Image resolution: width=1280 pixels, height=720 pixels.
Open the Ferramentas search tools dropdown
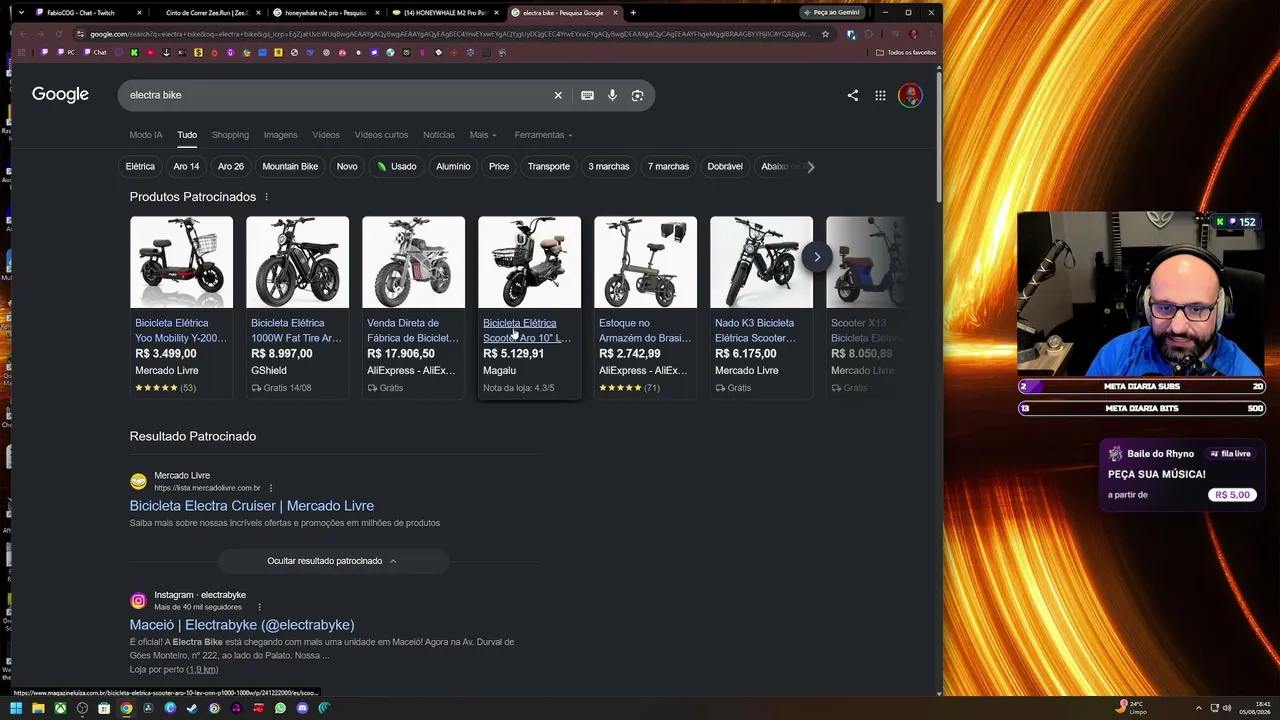click(544, 135)
